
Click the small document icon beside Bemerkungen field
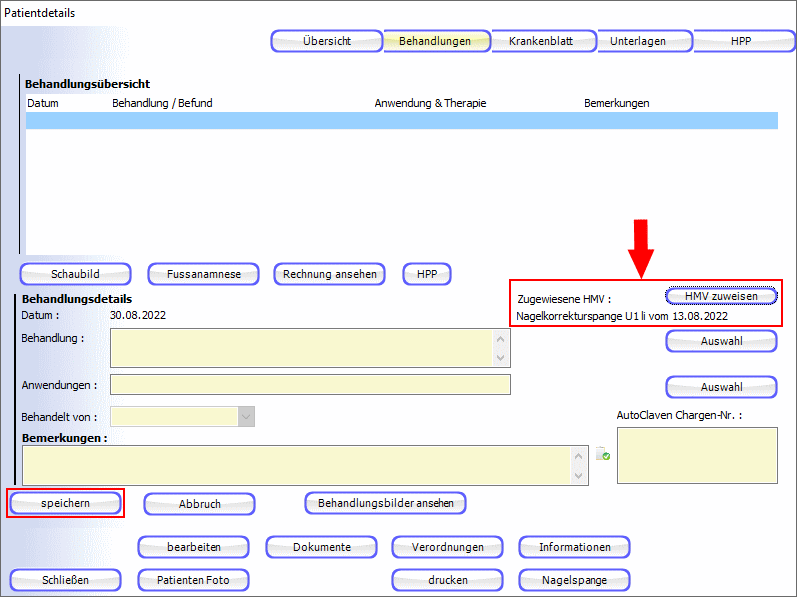pyautogui.click(x=603, y=454)
